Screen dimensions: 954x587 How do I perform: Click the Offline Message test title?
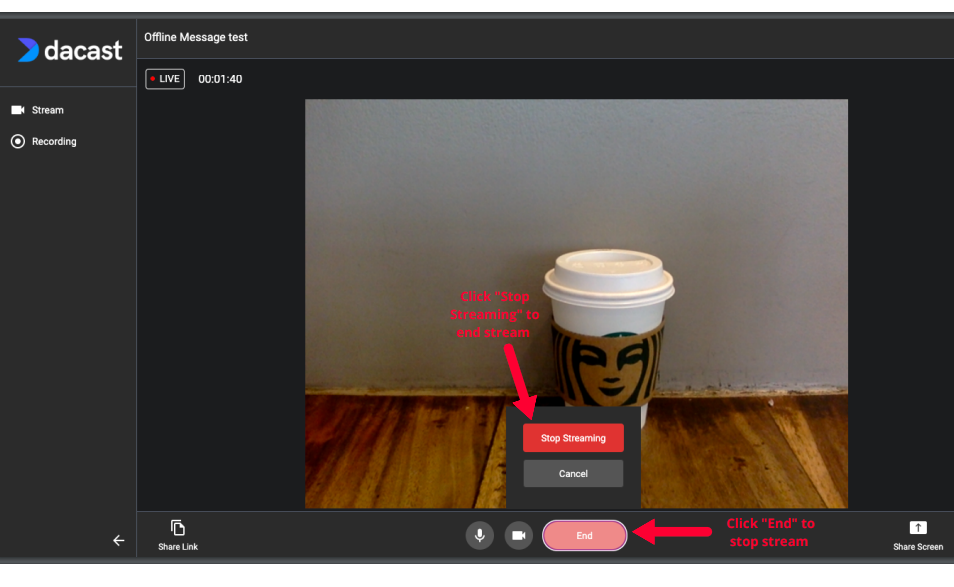[x=196, y=37]
